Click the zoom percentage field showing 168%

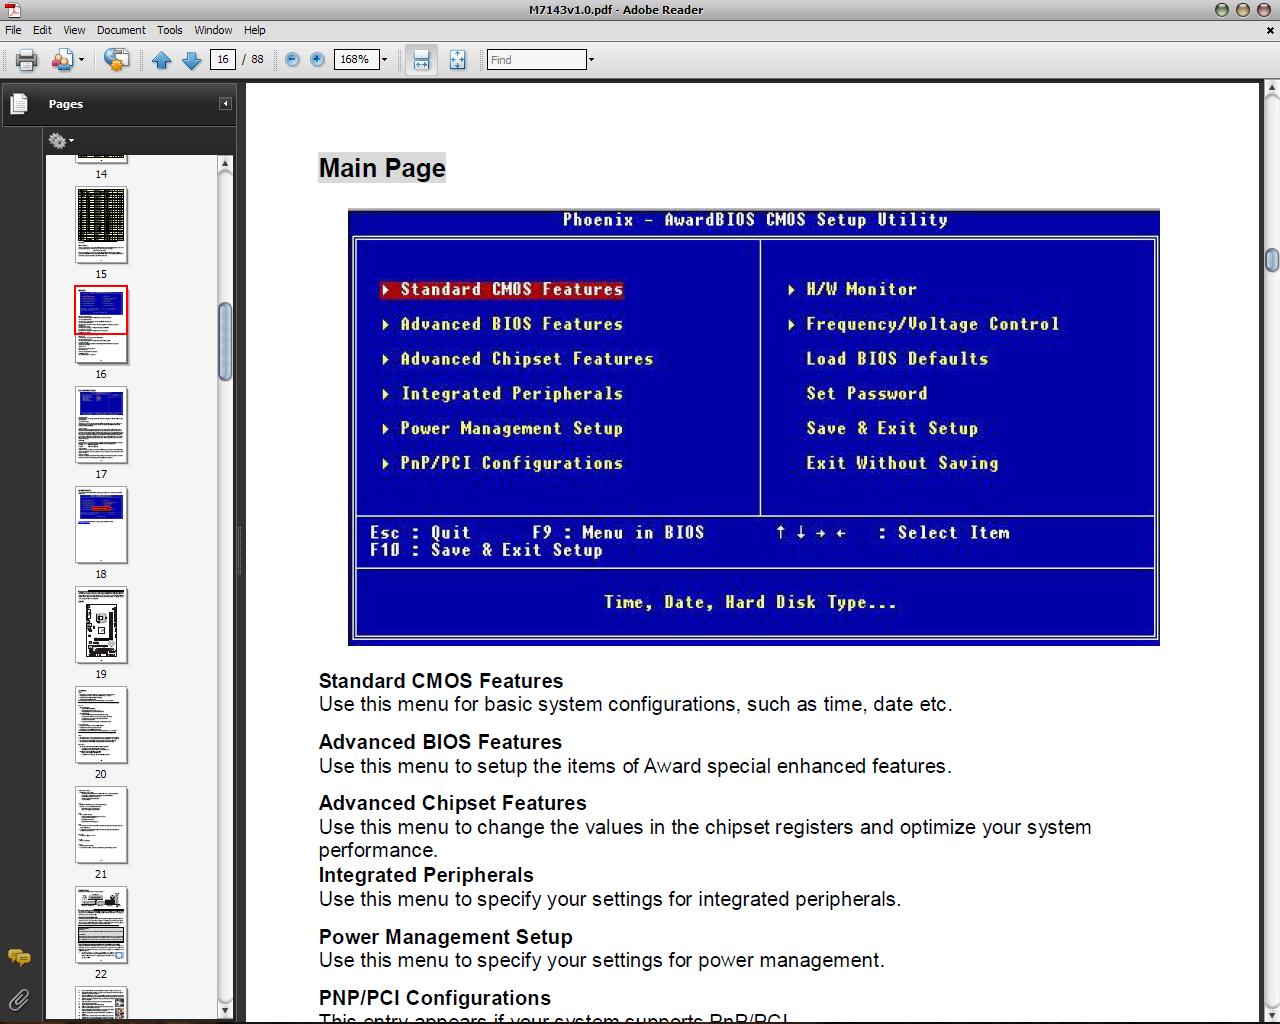(x=355, y=60)
